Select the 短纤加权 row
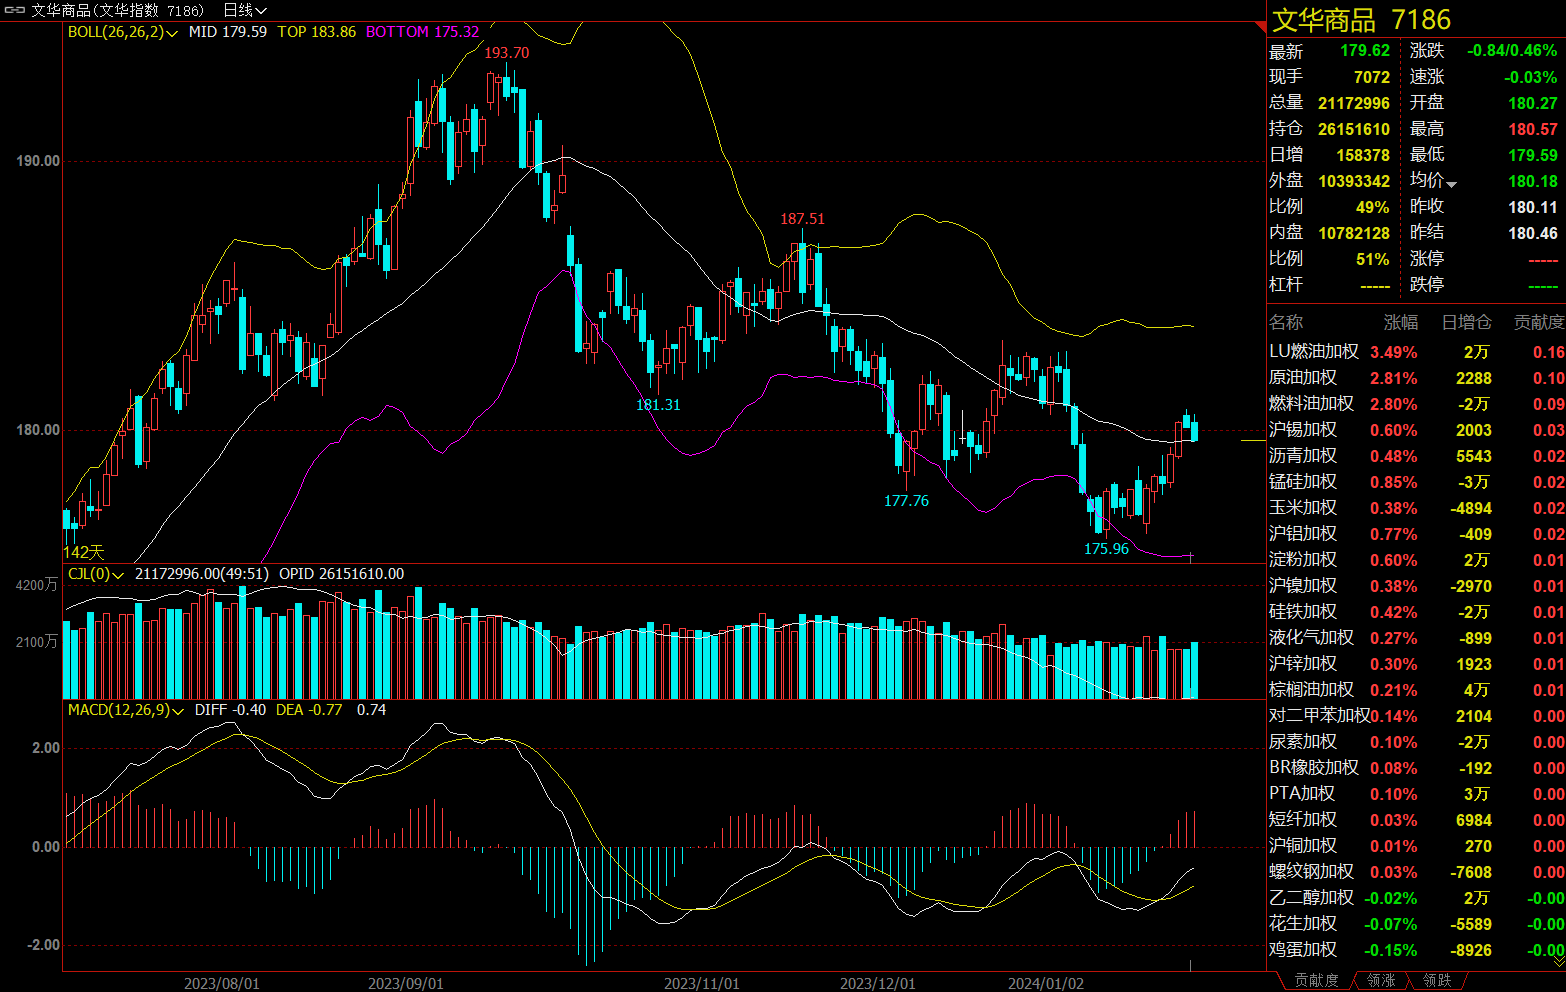 [1416, 820]
